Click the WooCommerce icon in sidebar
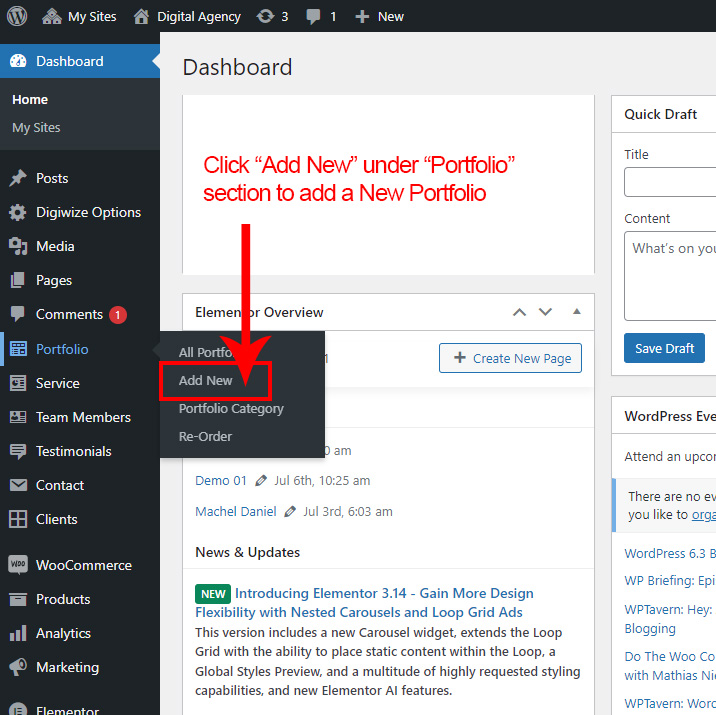 (x=18, y=565)
